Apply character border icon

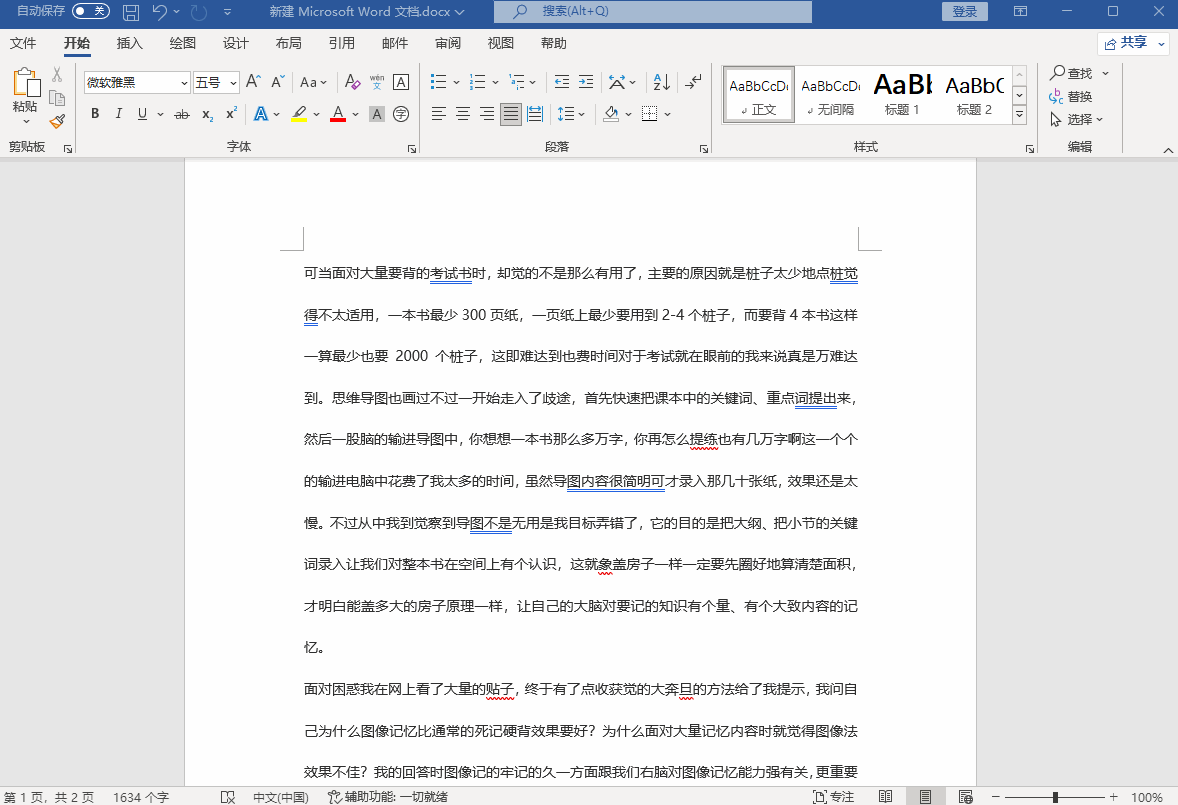[x=401, y=82]
